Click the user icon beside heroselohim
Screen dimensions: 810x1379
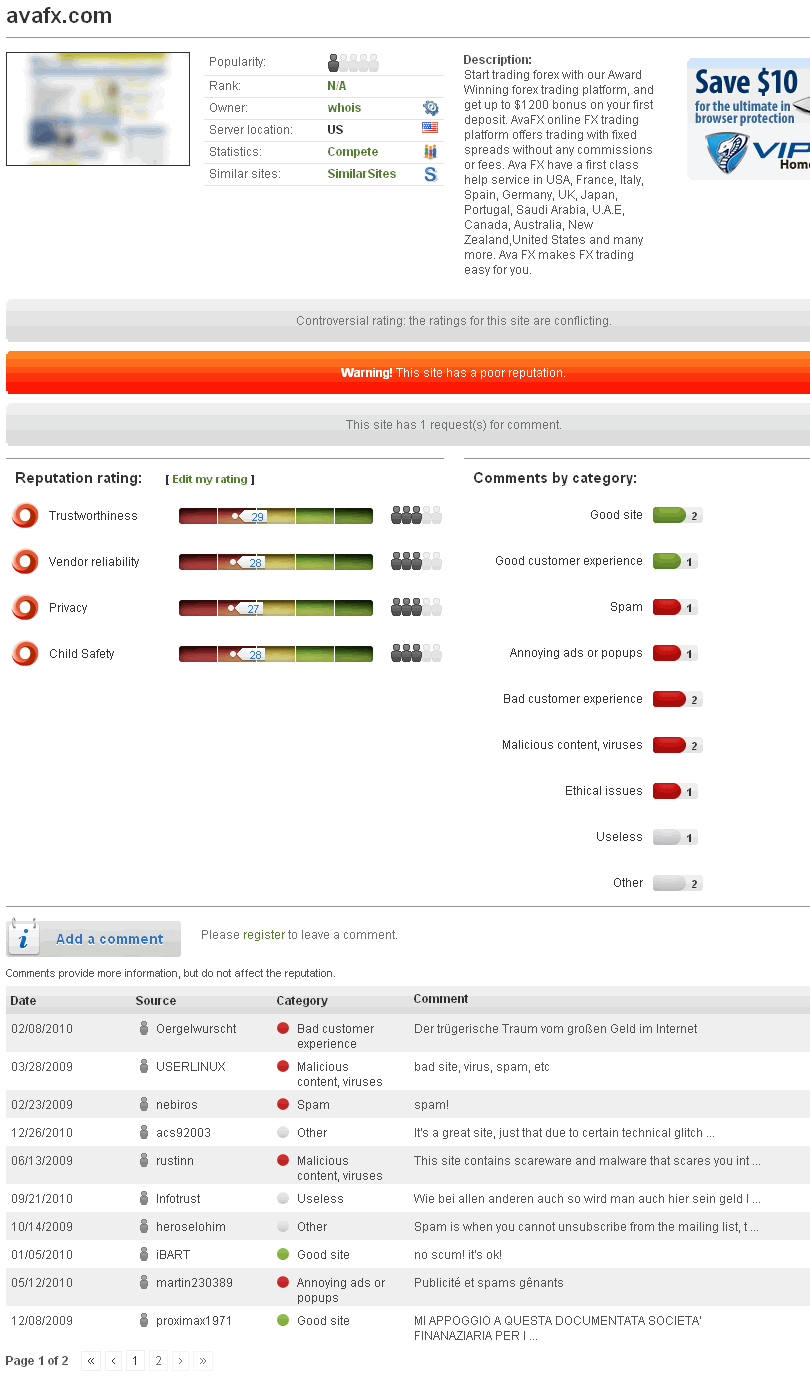(x=144, y=1226)
